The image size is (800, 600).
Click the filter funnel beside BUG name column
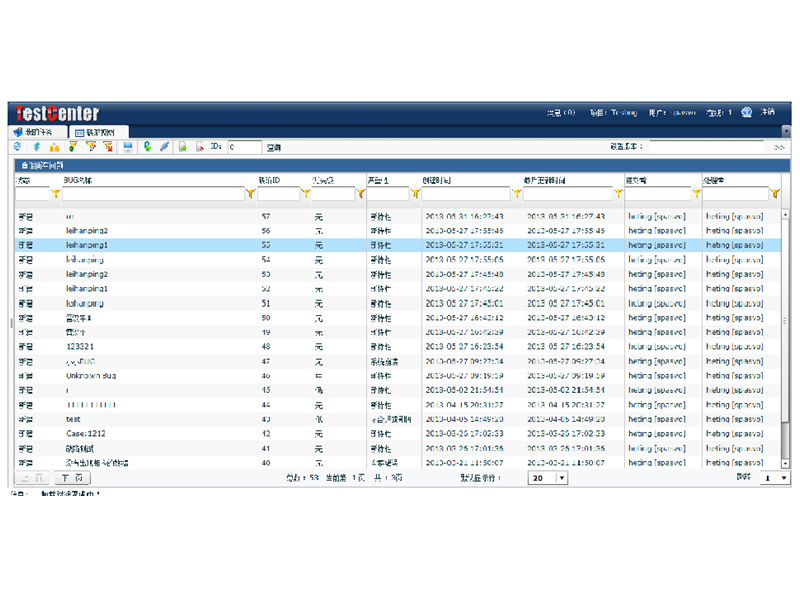(249, 194)
